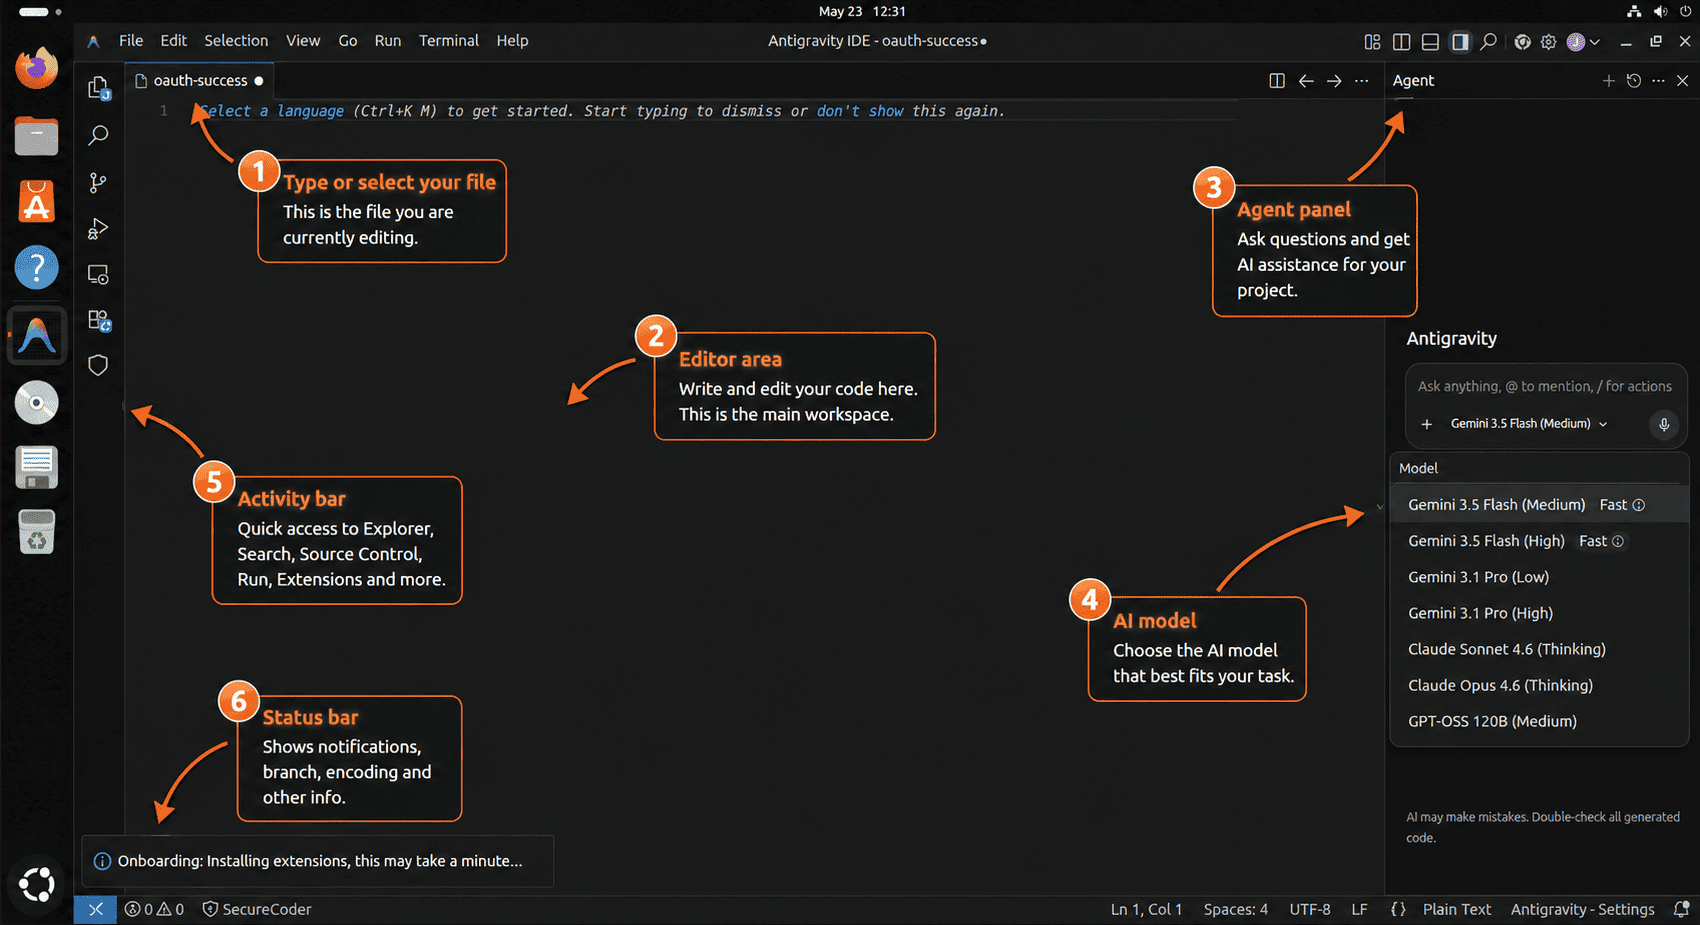Open the Search view in activity bar

pos(98,135)
